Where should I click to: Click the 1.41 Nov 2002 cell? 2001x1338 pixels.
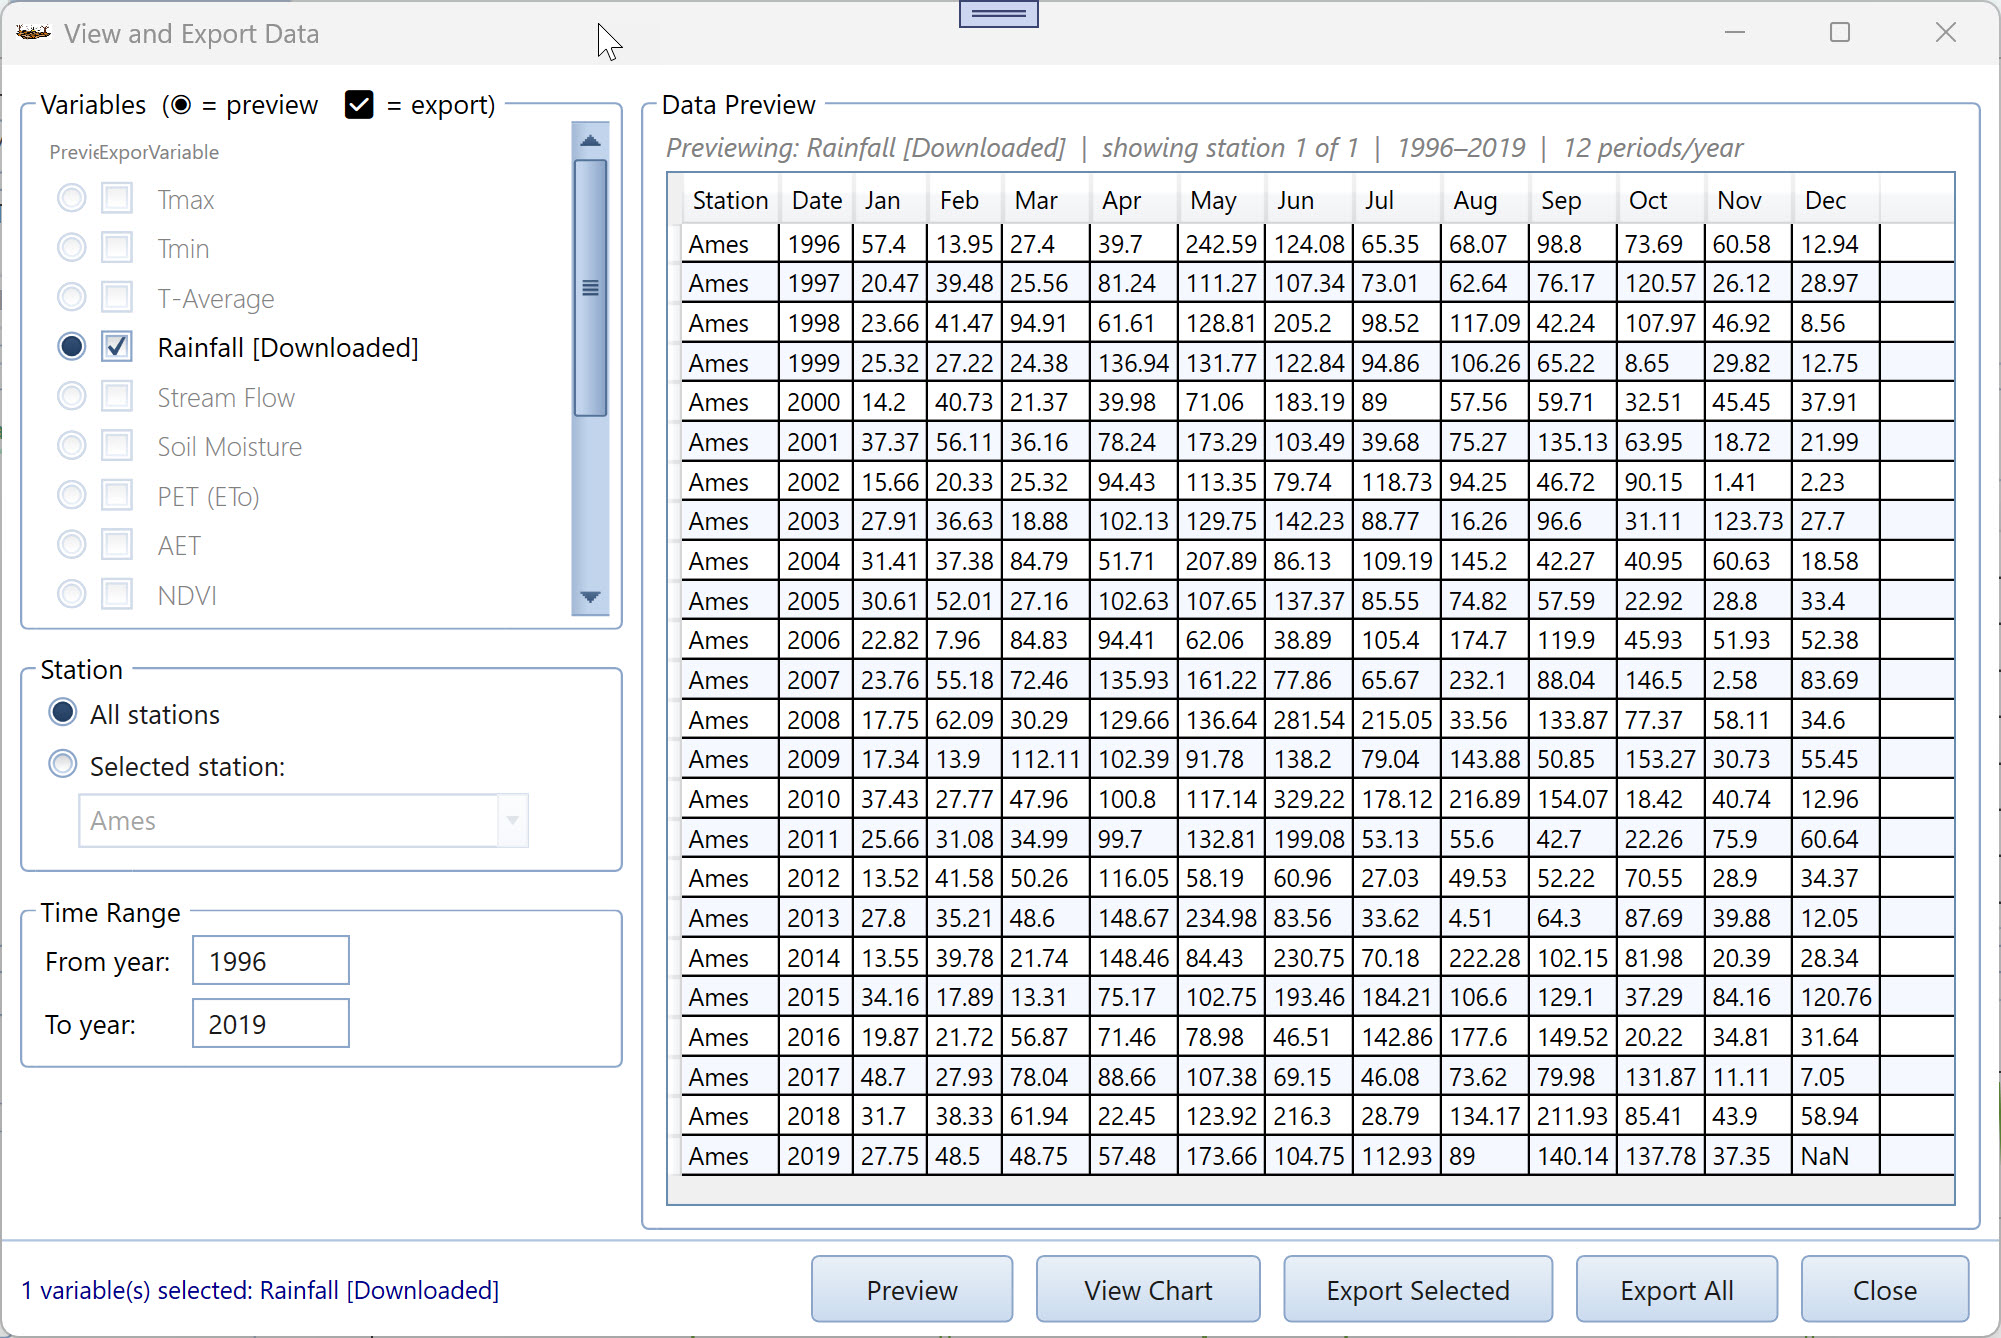tap(1748, 482)
